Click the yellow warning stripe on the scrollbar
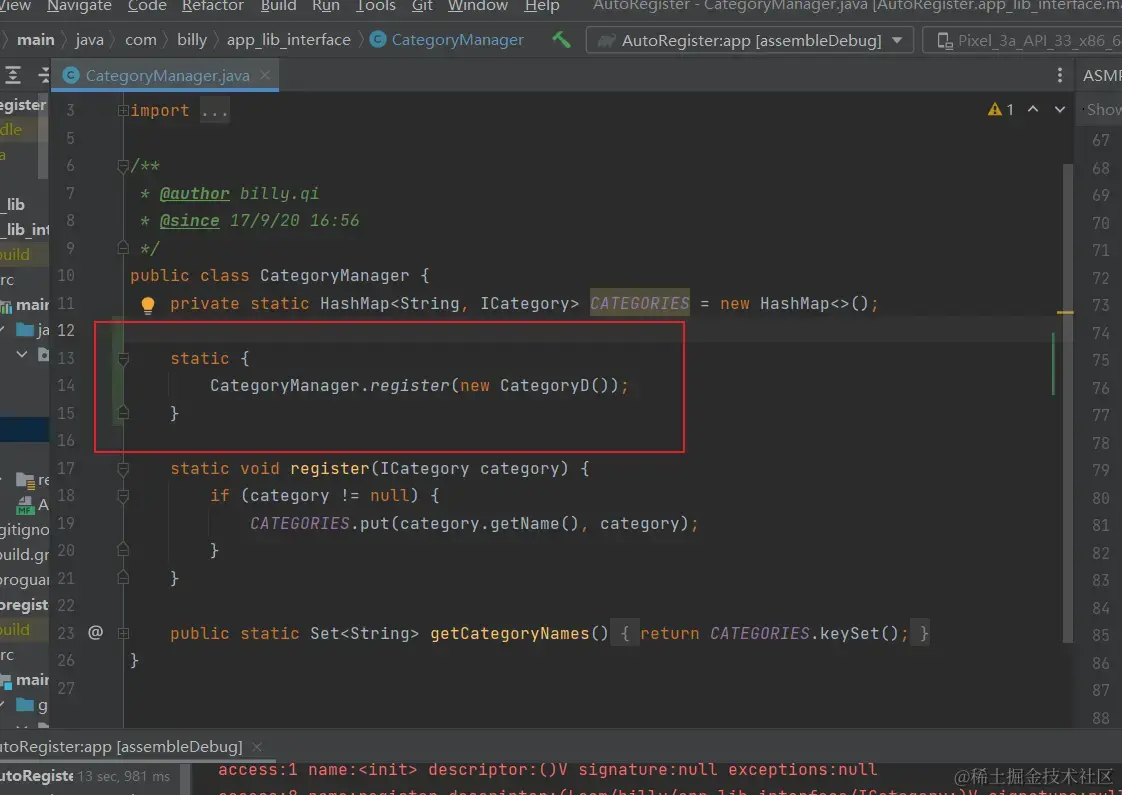This screenshot has width=1122, height=795. click(1065, 313)
